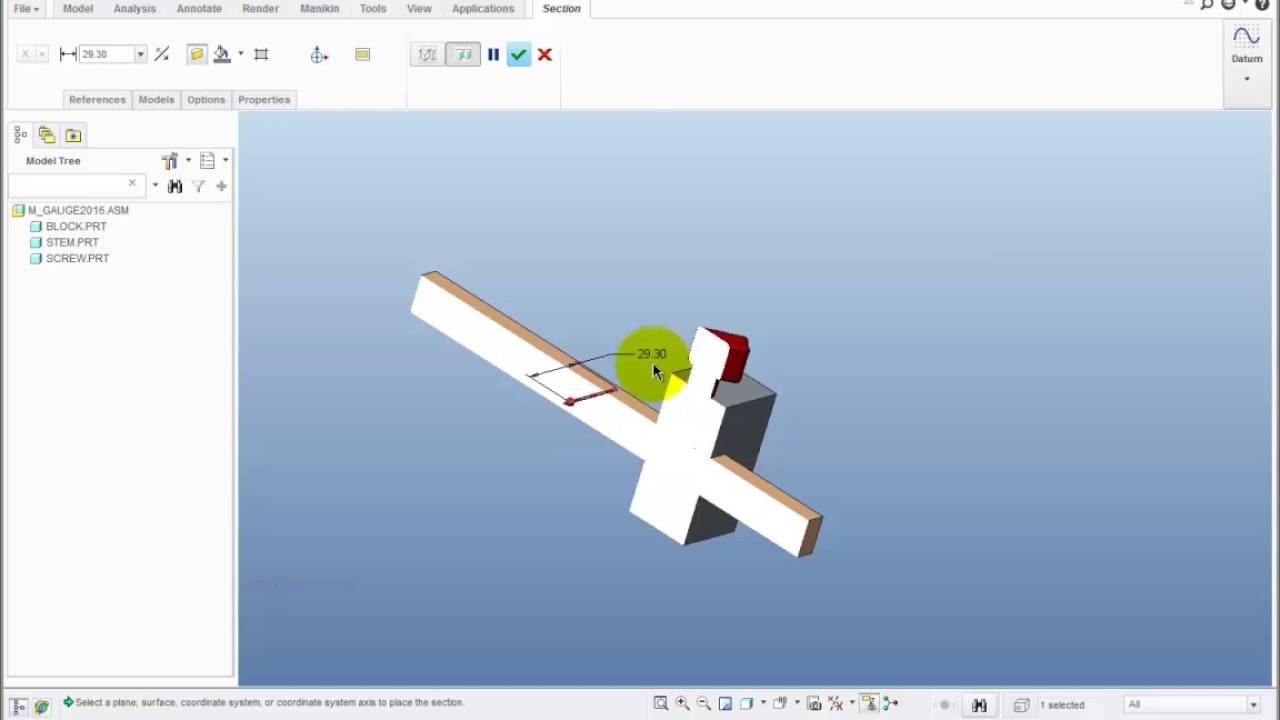Toggle the spin center display
1280x720 pixels.
point(890,704)
